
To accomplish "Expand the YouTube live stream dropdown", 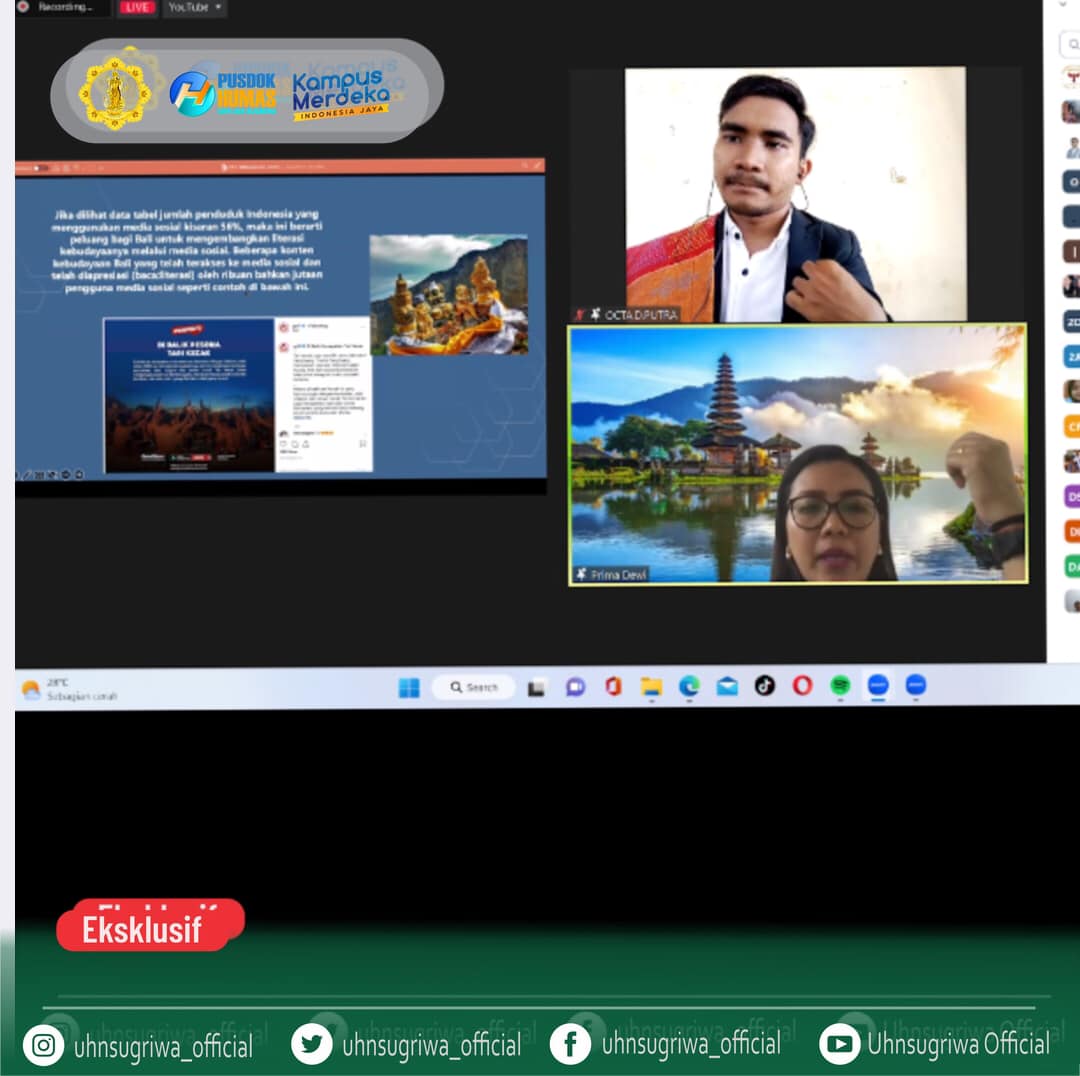I will point(195,7).
